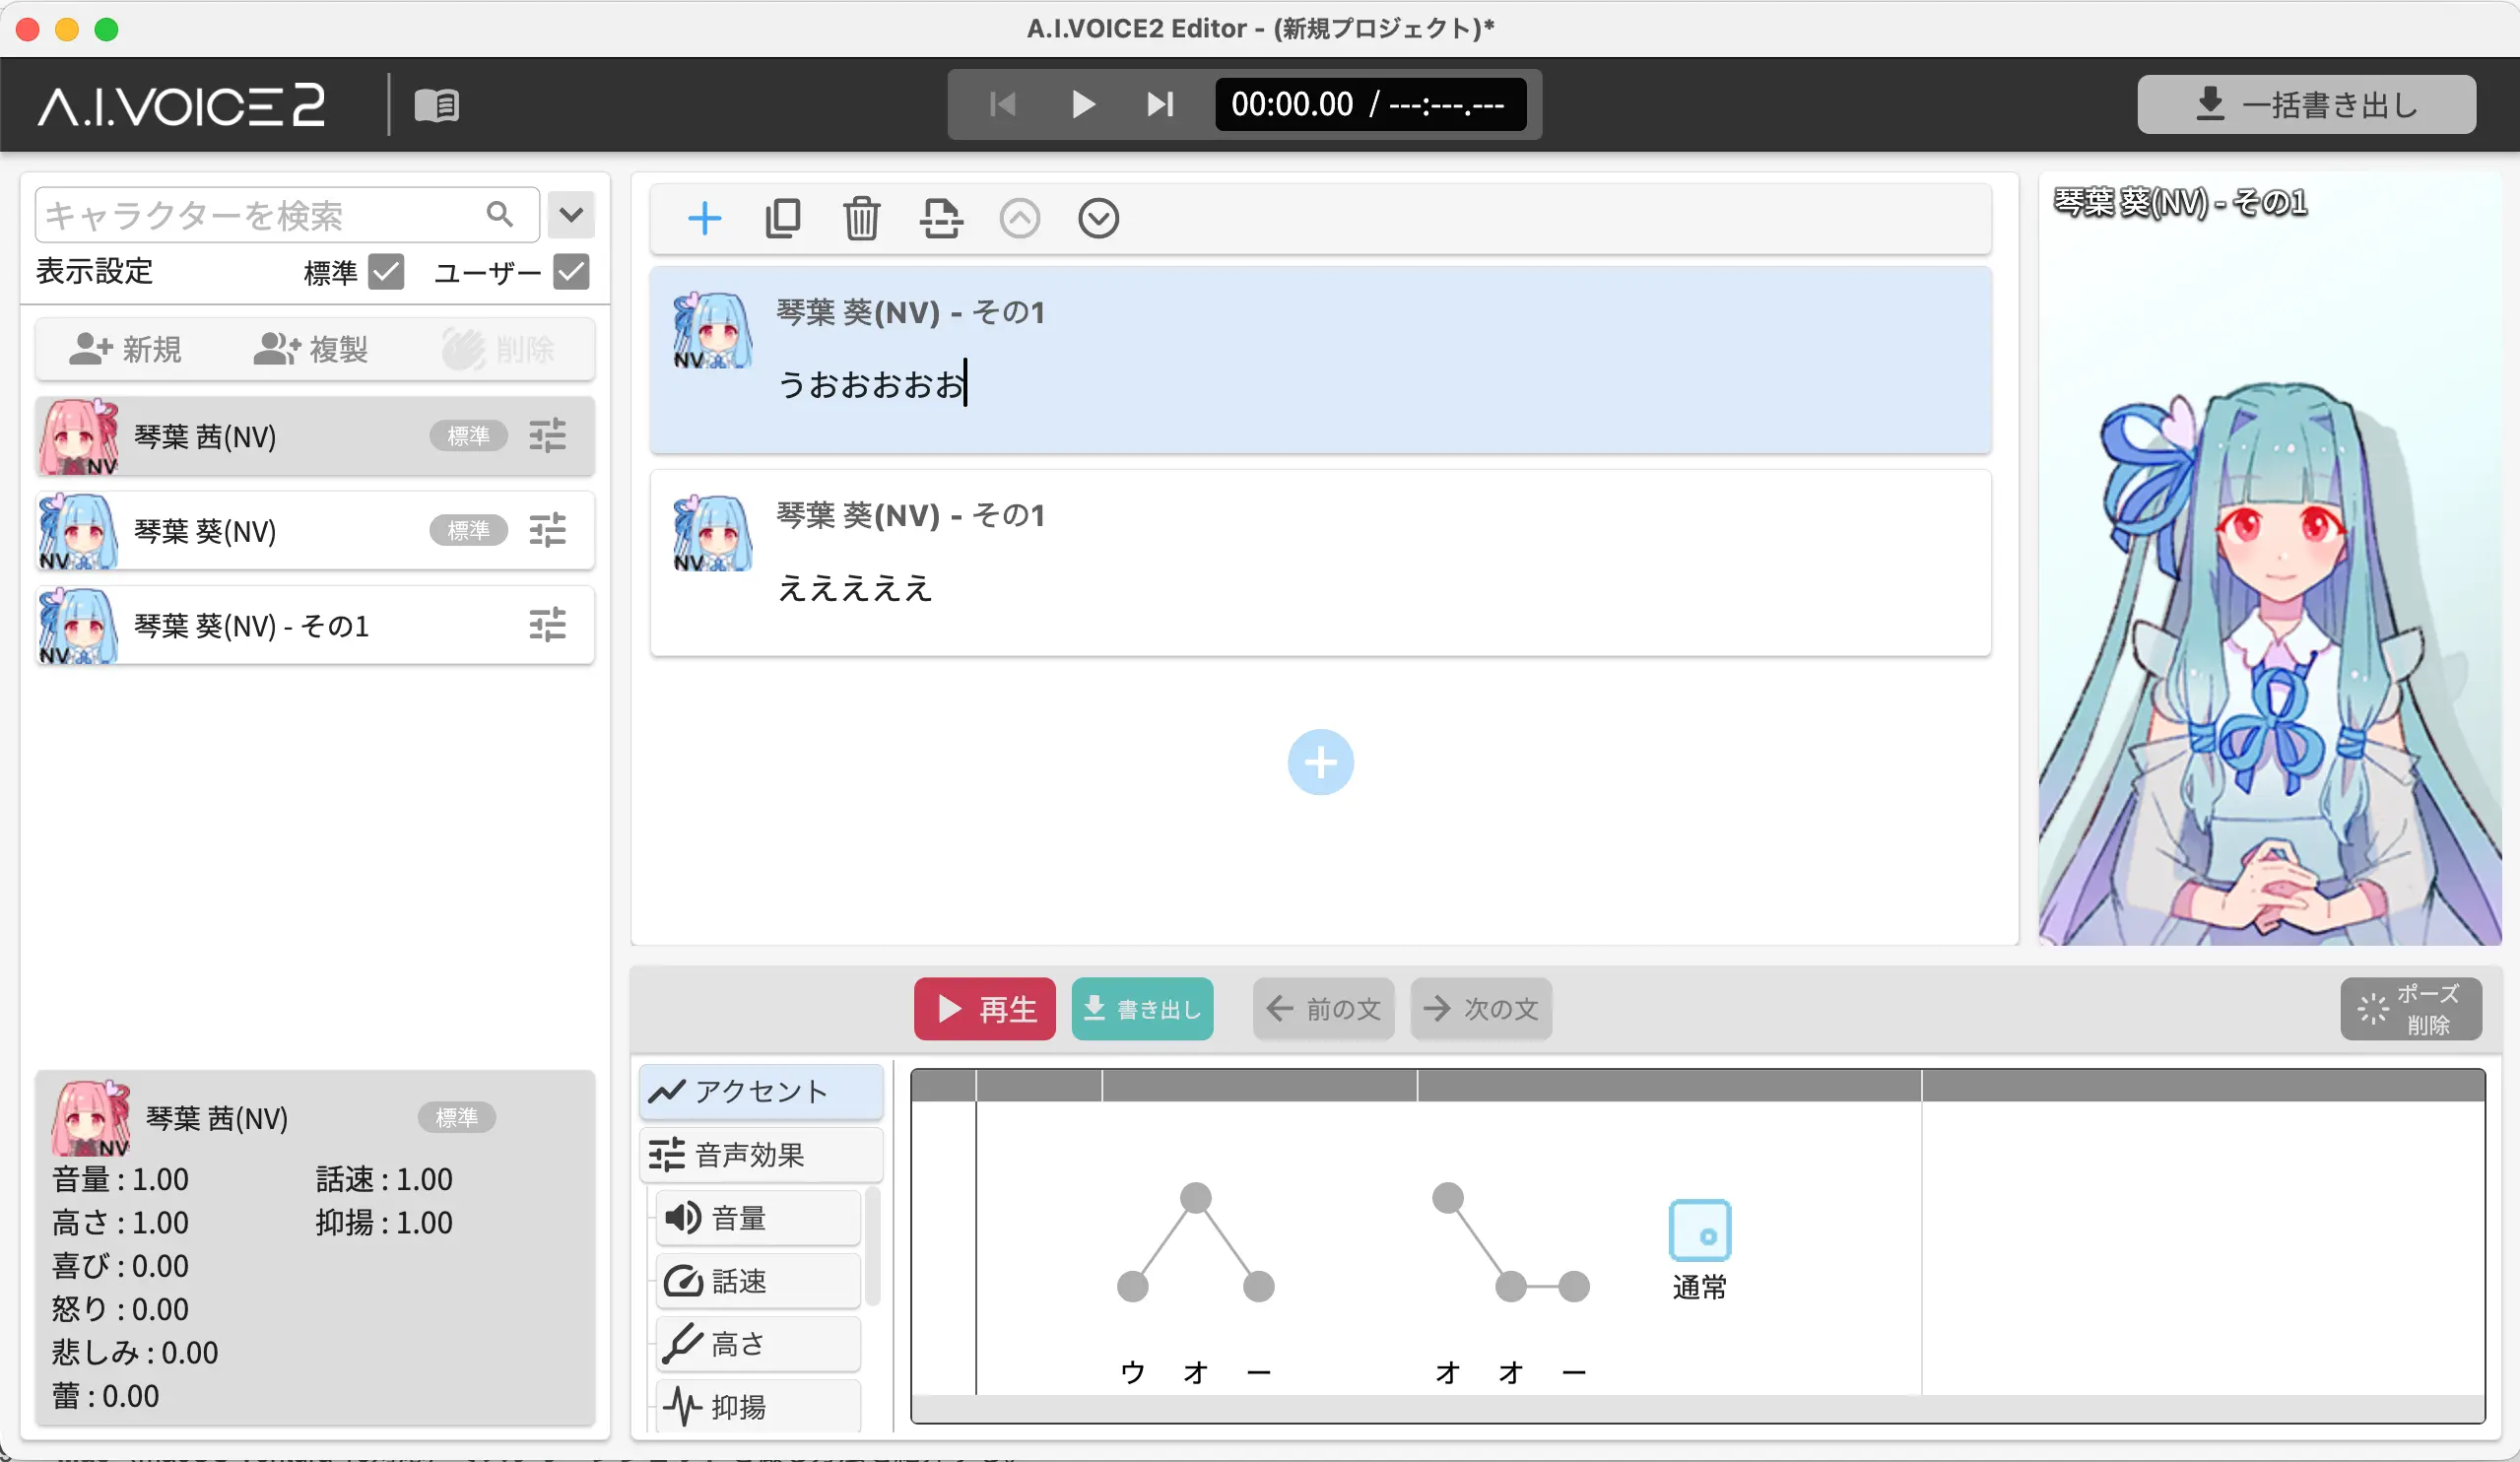Click avatar of first line 琴葉 葵
The height and width of the screenshot is (1462, 2520).
pyautogui.click(x=712, y=330)
